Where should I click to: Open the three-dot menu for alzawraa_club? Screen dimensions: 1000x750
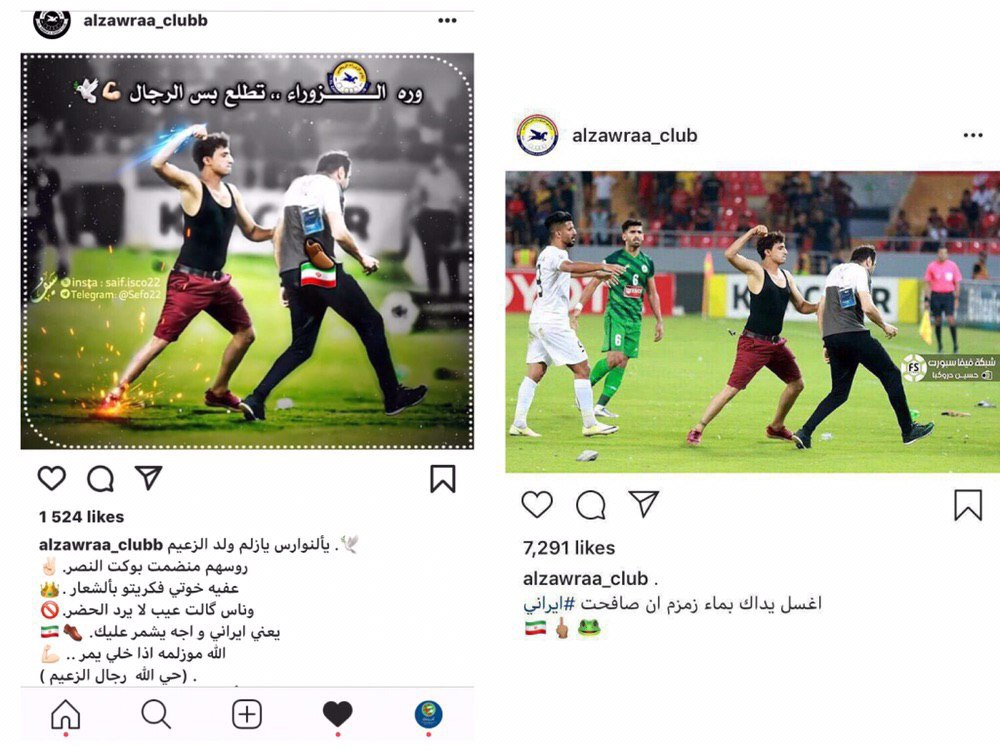click(973, 135)
